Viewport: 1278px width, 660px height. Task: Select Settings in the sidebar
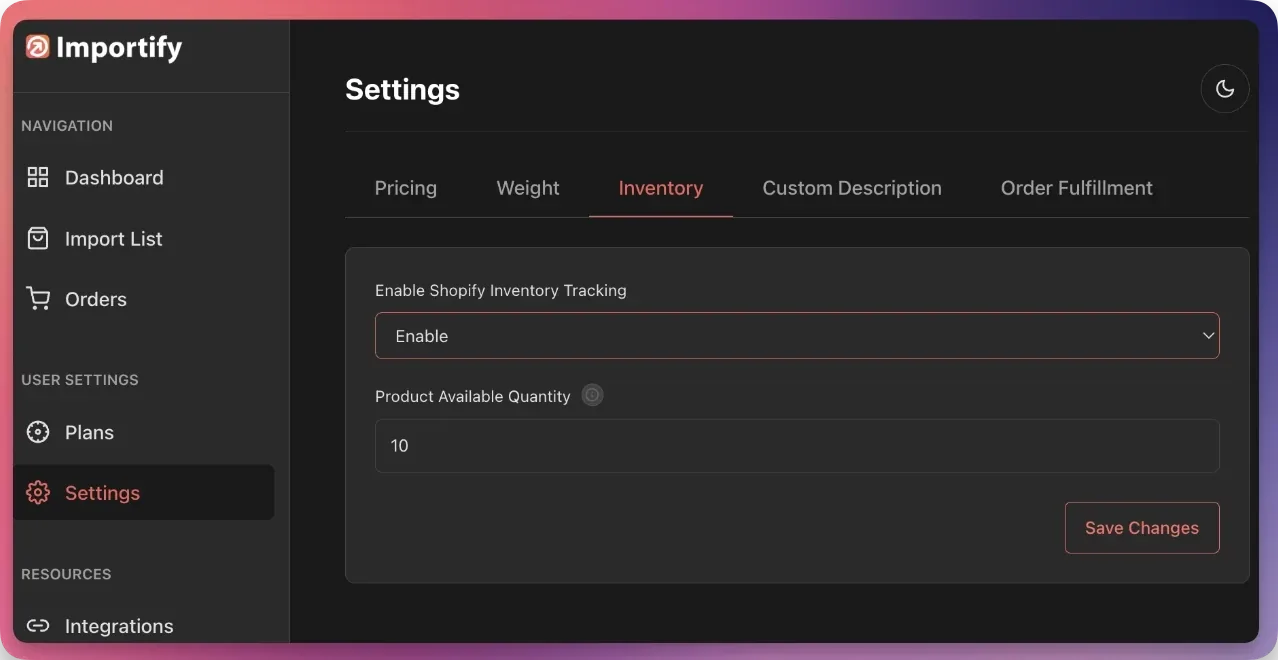pos(144,493)
